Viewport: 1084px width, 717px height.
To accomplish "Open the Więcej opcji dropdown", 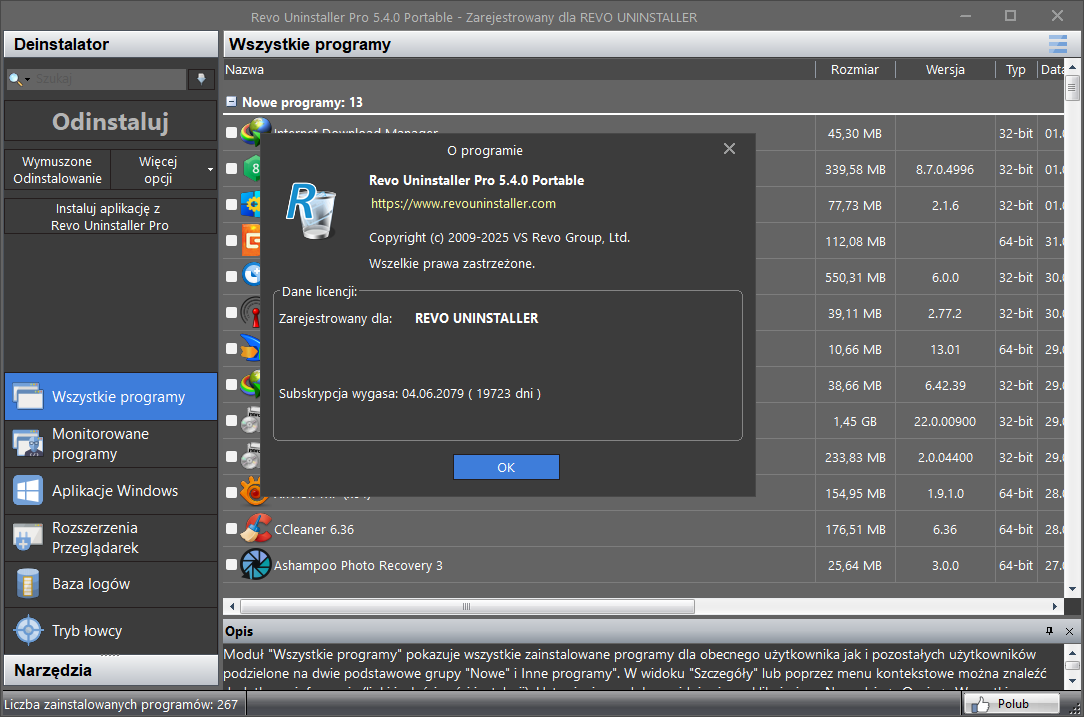I will (164, 169).
